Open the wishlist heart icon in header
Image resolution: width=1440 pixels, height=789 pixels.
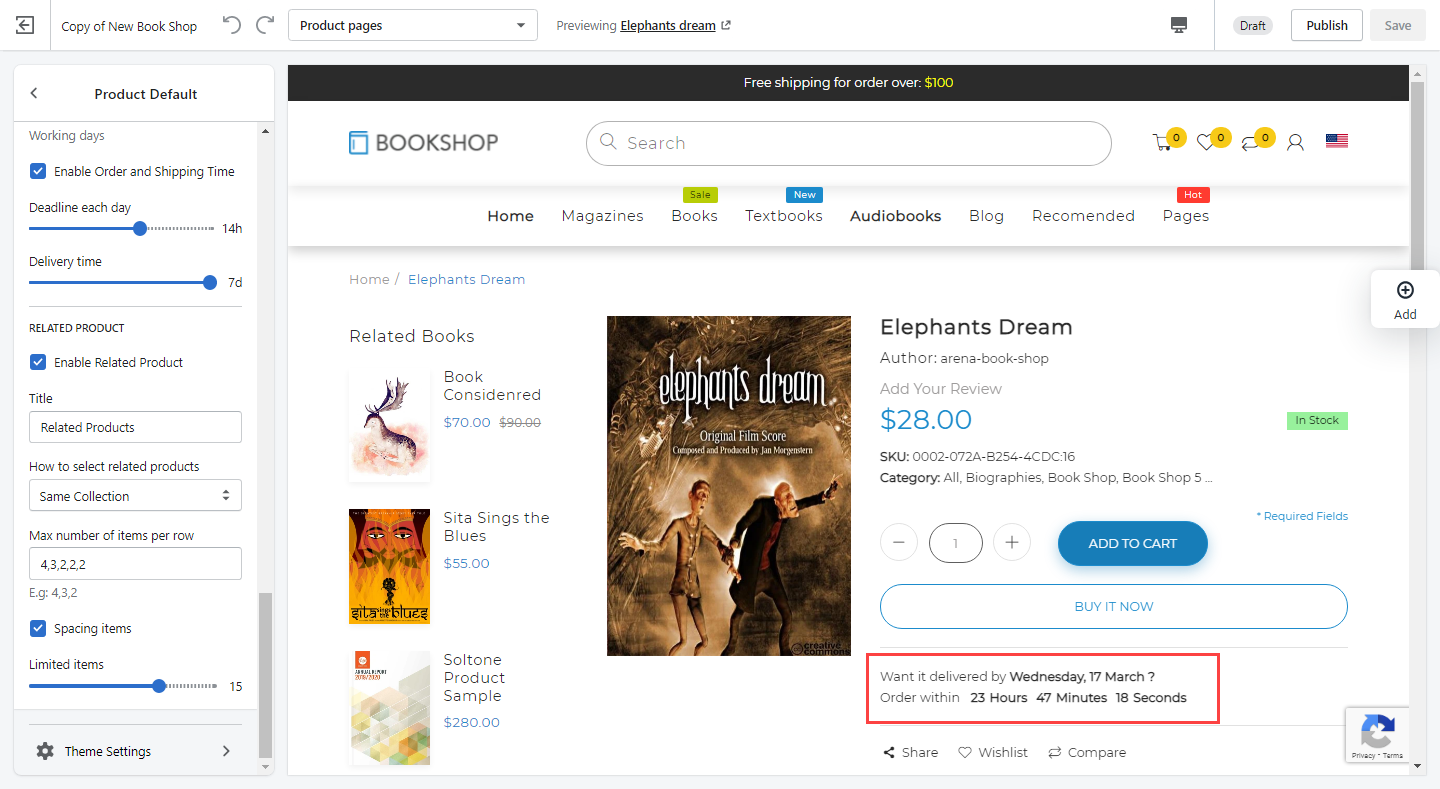pyautogui.click(x=1206, y=143)
